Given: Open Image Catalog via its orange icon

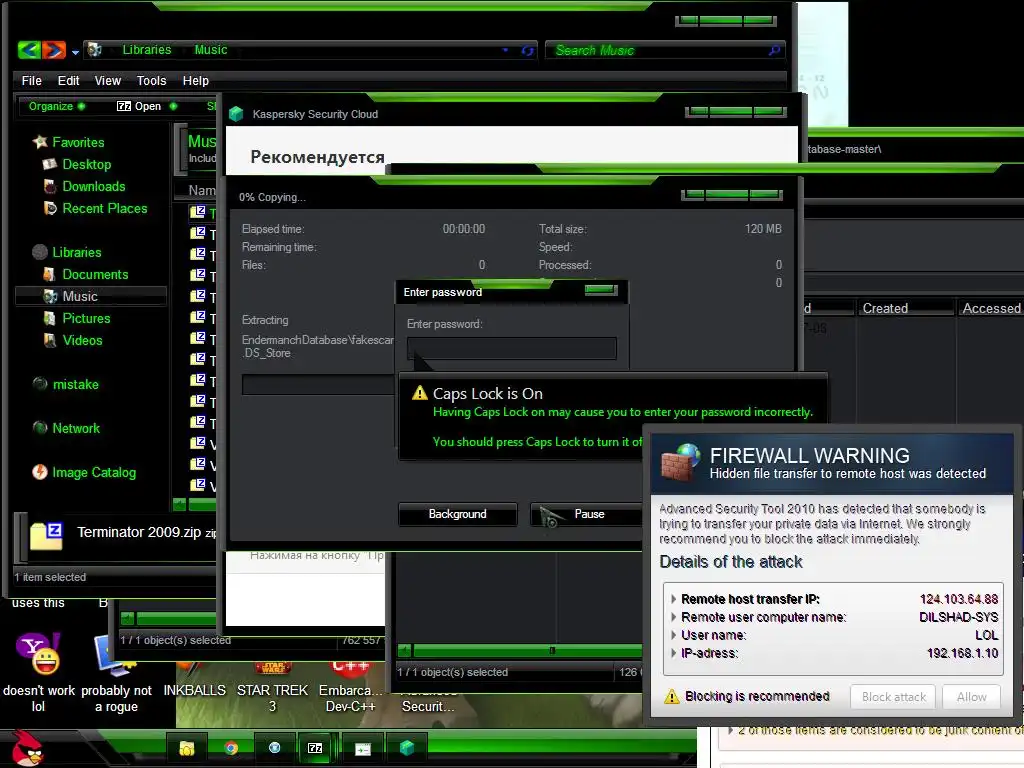Looking at the screenshot, I should (40, 472).
